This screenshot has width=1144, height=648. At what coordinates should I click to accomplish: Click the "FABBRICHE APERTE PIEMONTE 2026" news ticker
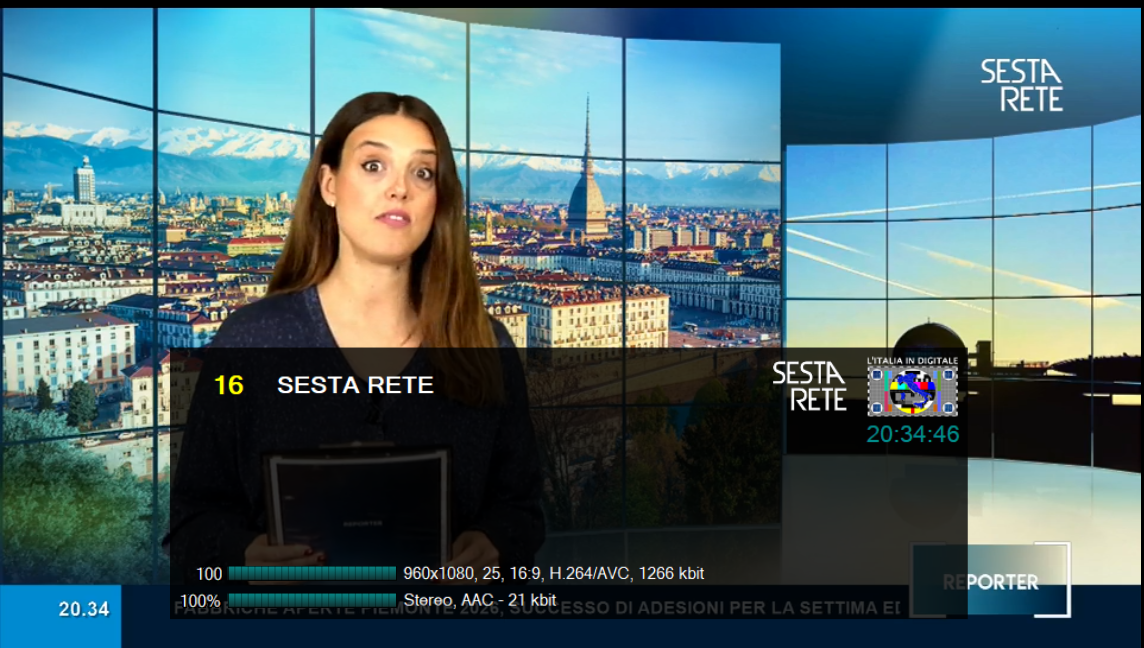click(536, 608)
